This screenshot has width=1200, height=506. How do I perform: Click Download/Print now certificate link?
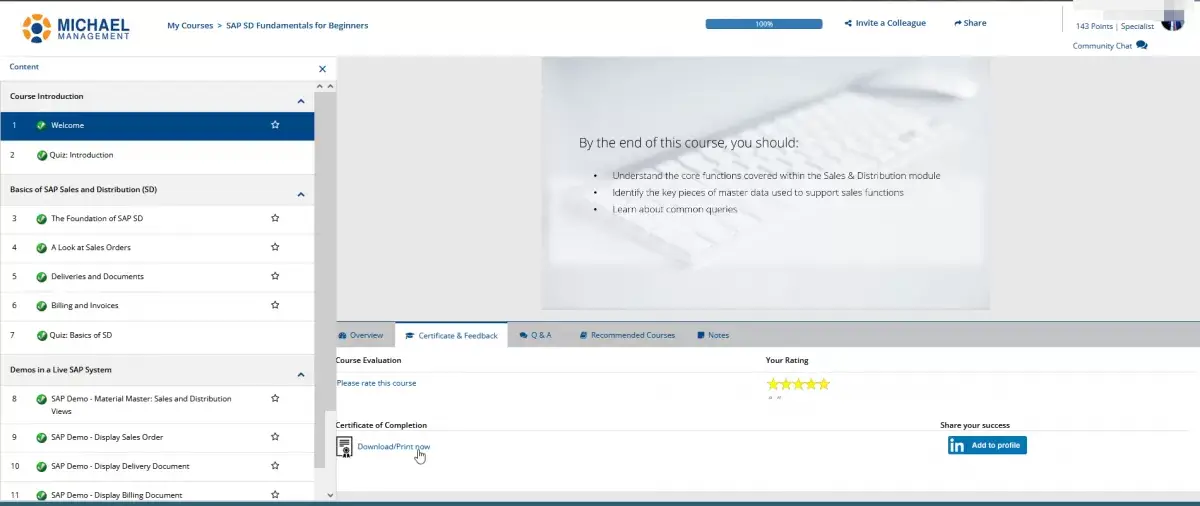point(394,446)
